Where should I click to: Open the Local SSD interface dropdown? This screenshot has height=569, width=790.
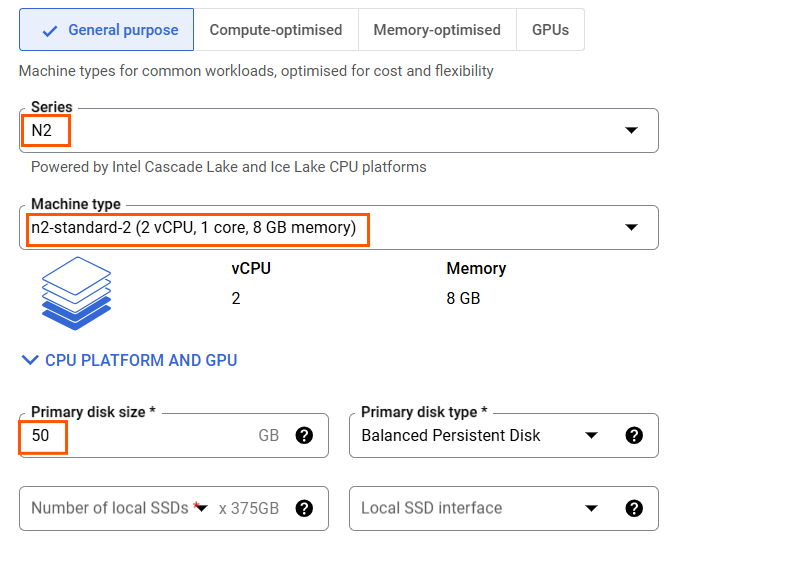click(x=480, y=508)
